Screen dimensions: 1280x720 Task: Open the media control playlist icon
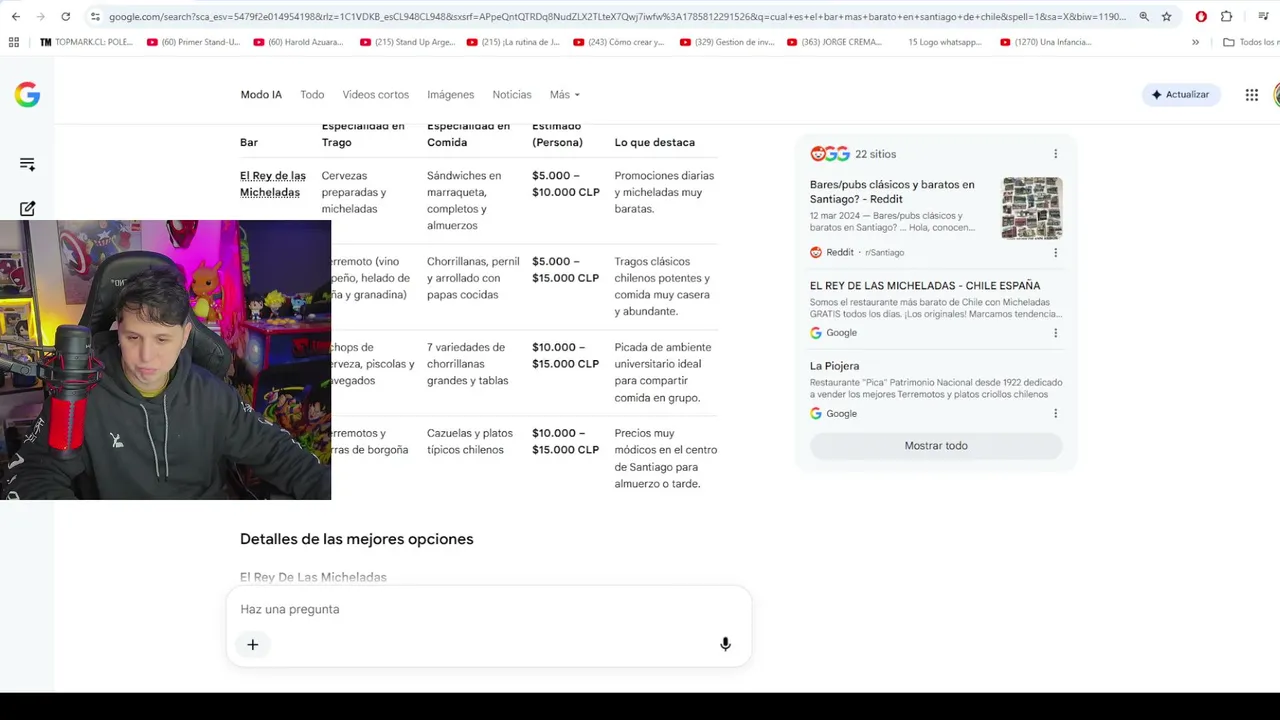click(x=1263, y=17)
